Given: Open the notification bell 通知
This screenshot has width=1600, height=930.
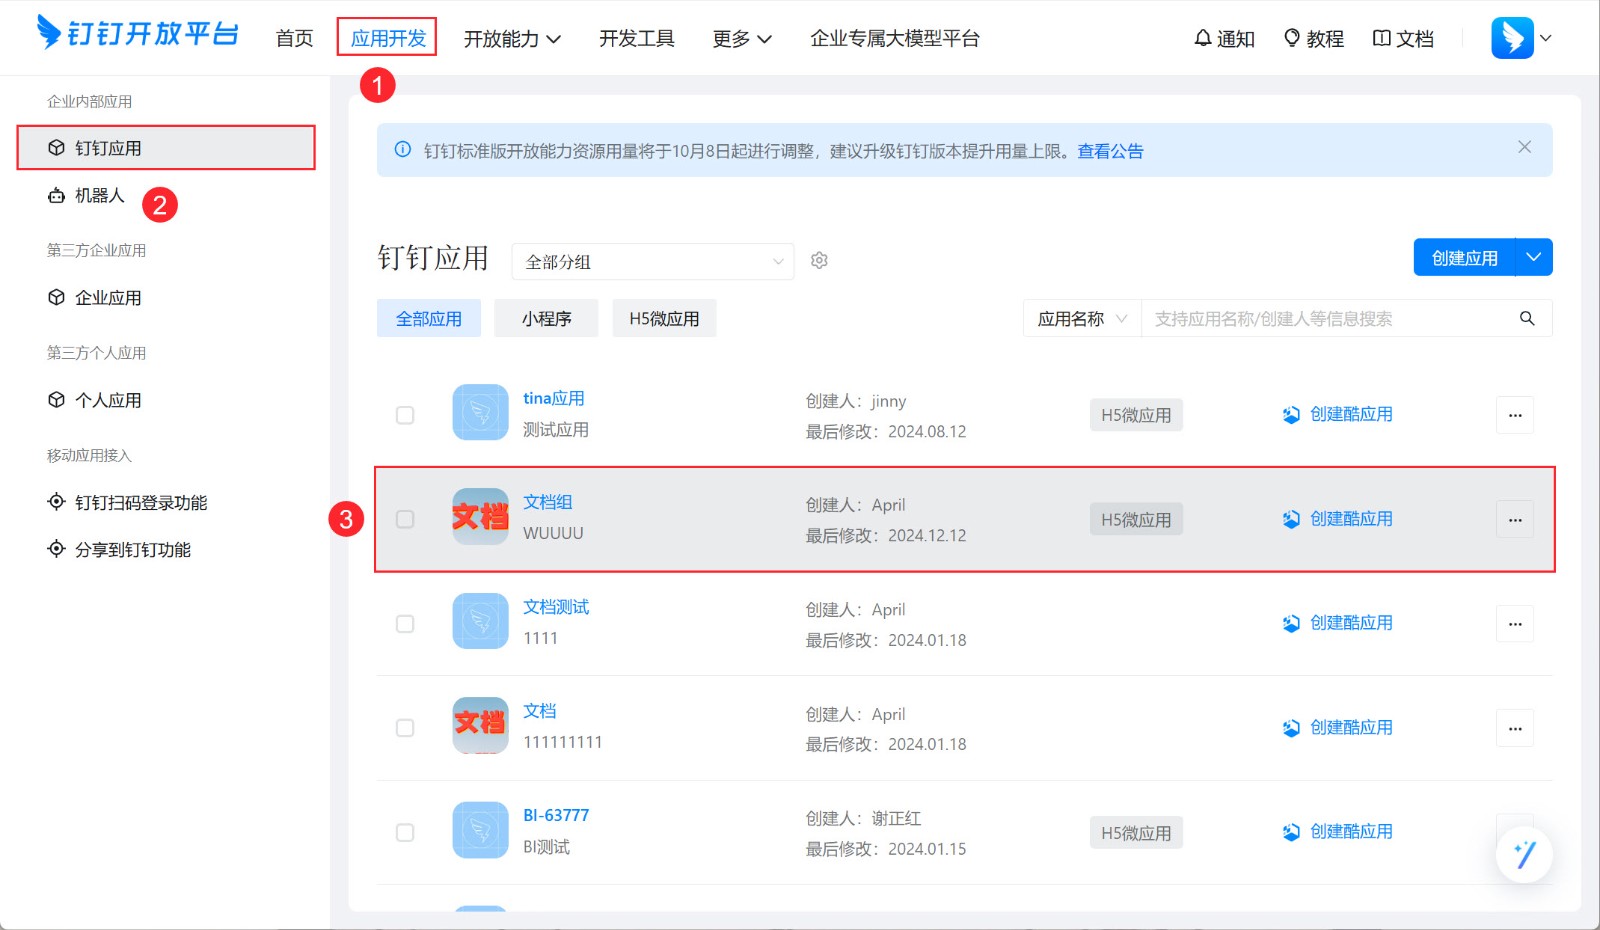Looking at the screenshot, I should coord(1224,39).
